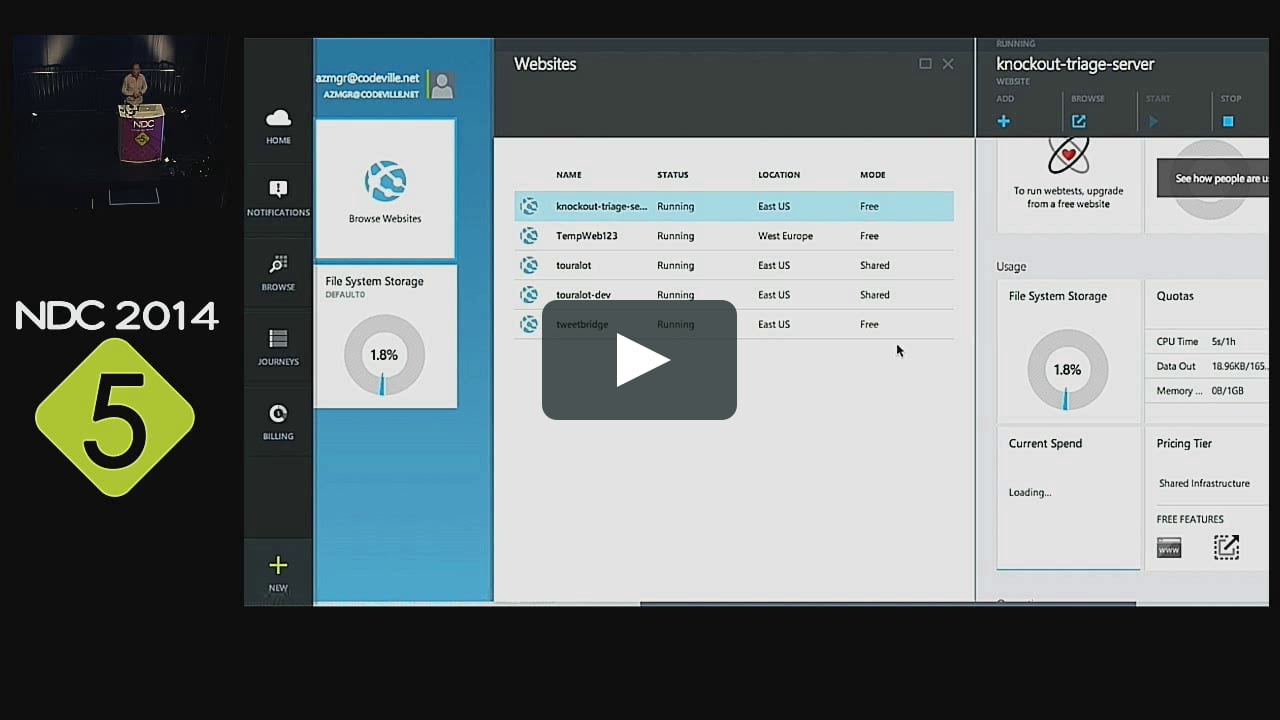Open the Quotas tile heading
The image size is (1280, 720).
[x=1175, y=296]
